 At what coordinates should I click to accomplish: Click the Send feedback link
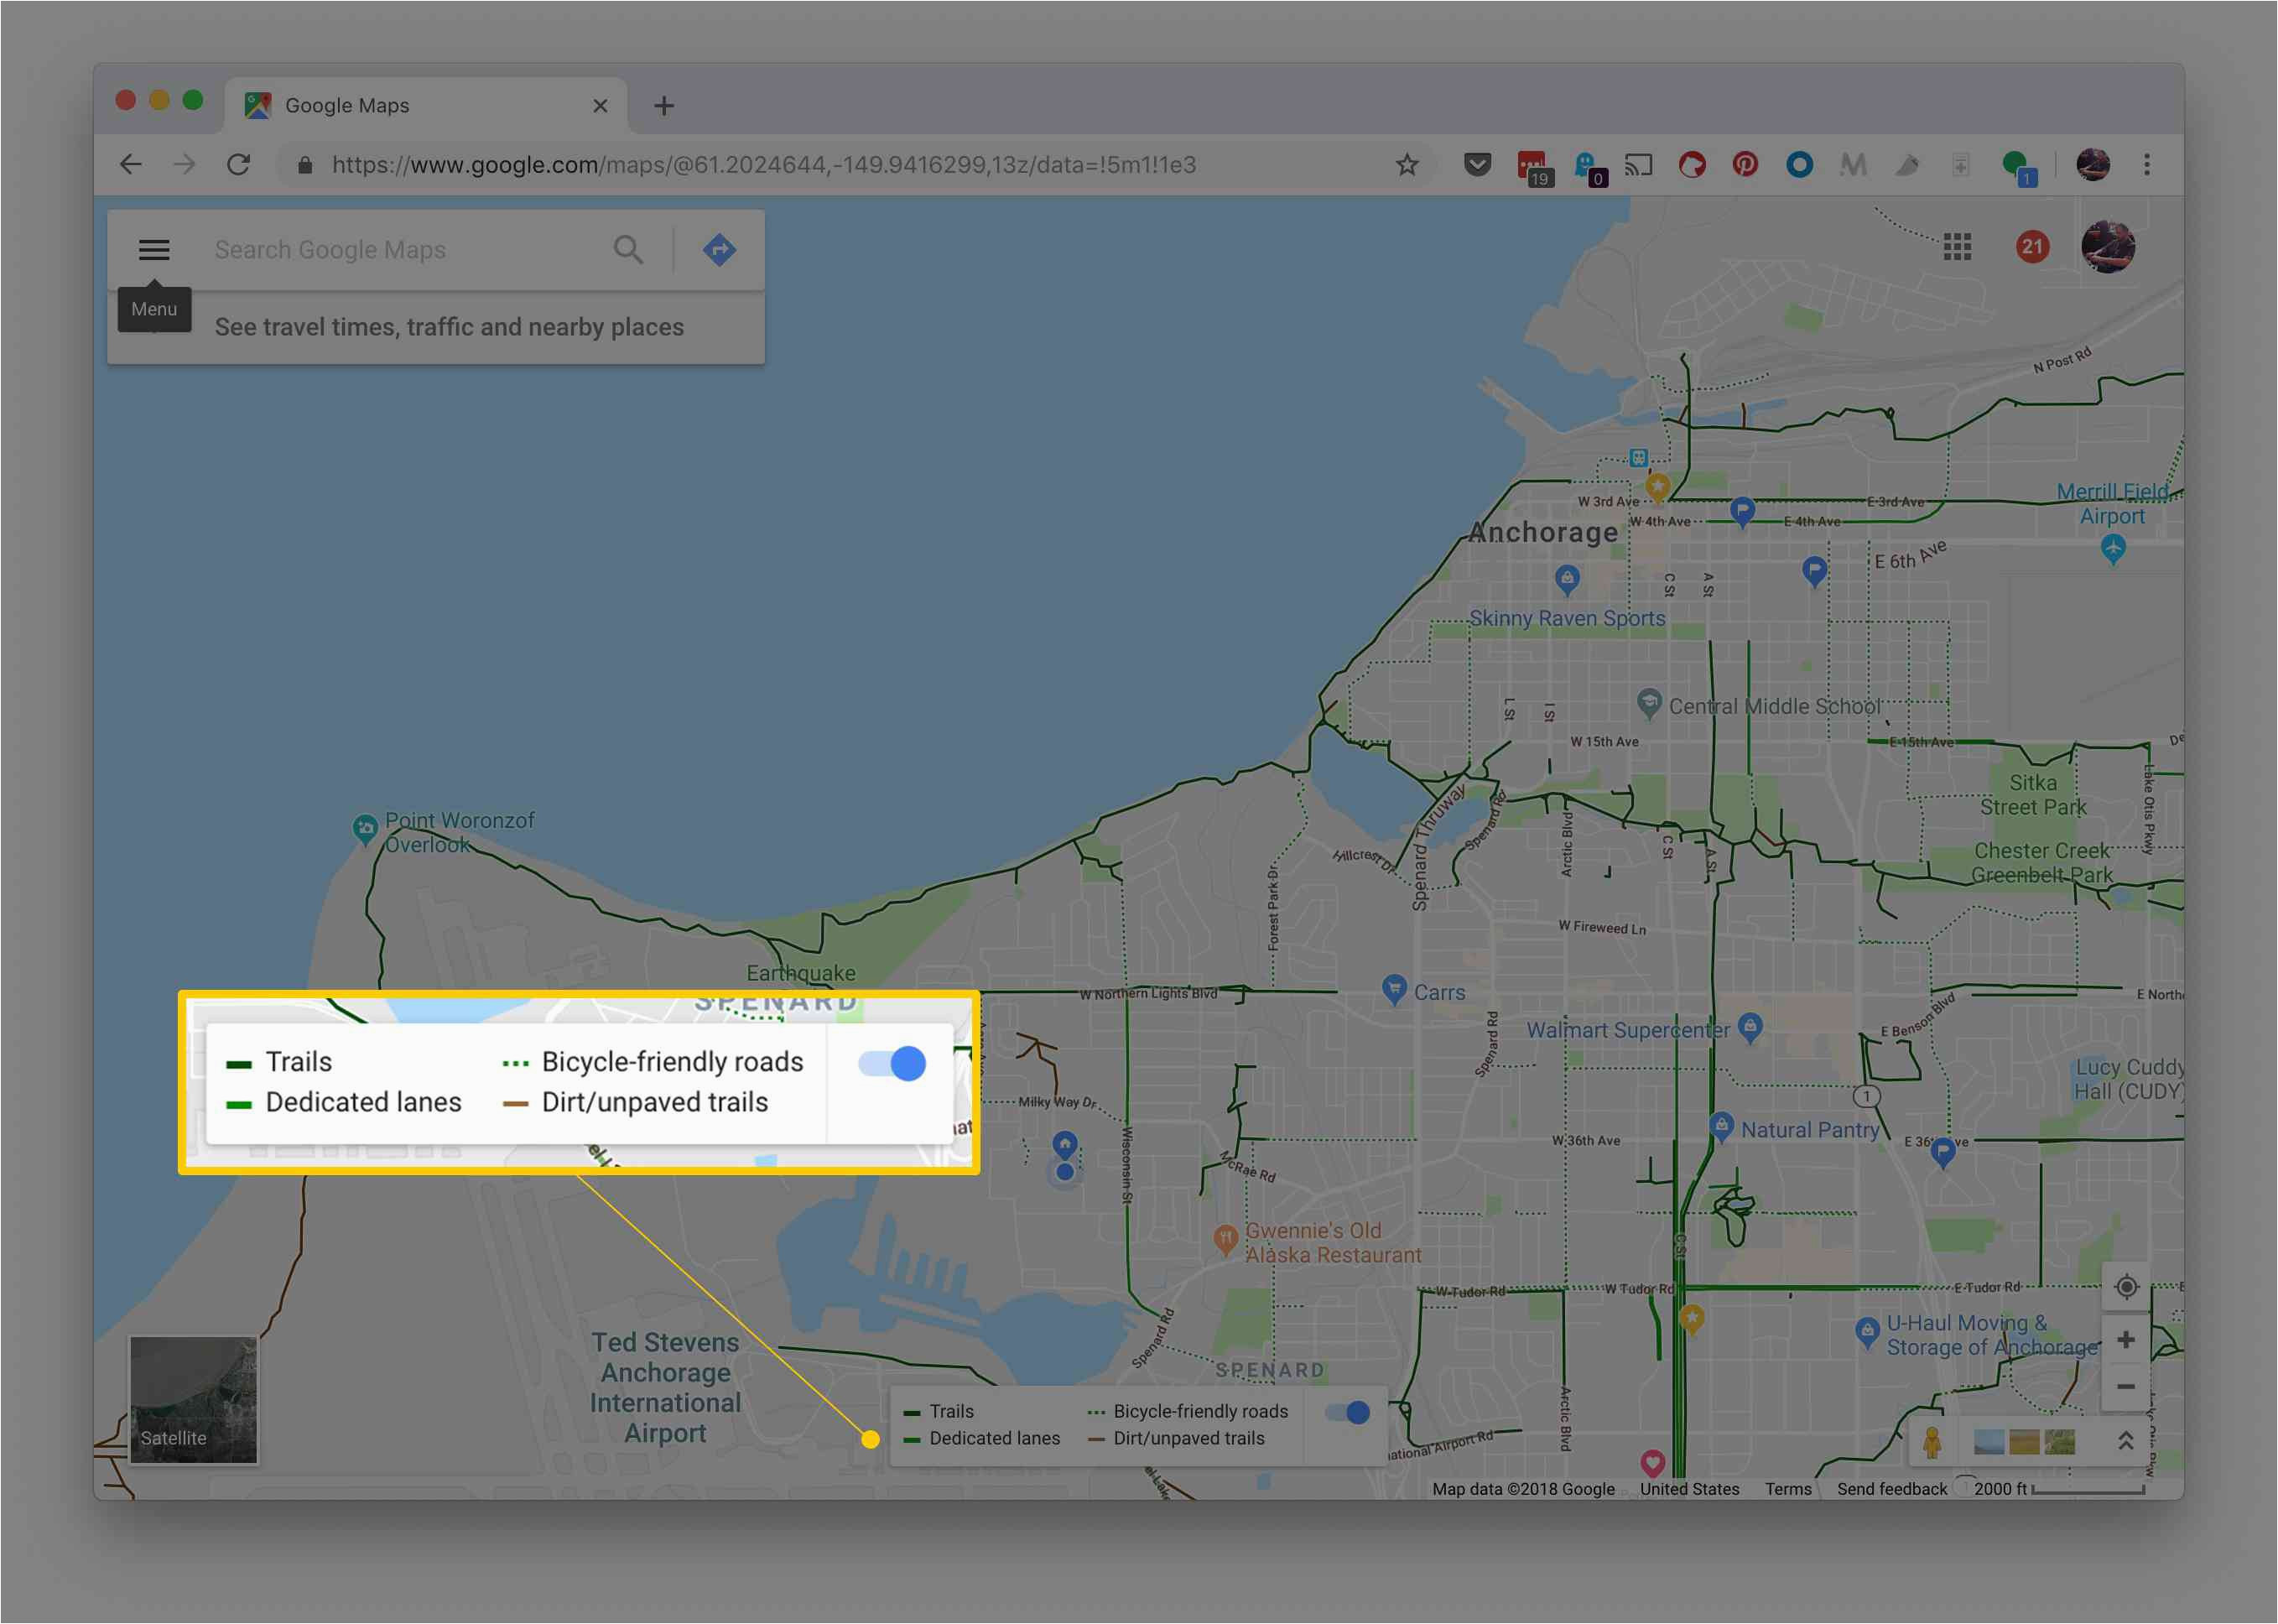pyautogui.click(x=1892, y=1489)
